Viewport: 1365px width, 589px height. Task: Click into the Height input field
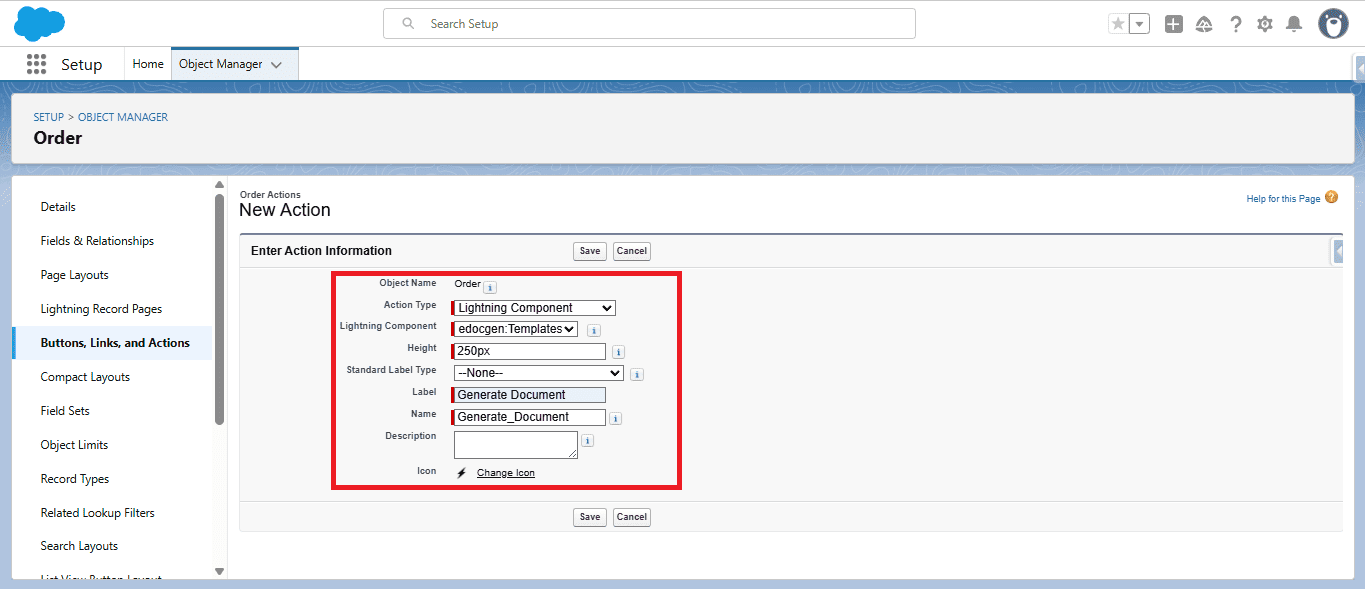pyautogui.click(x=529, y=351)
